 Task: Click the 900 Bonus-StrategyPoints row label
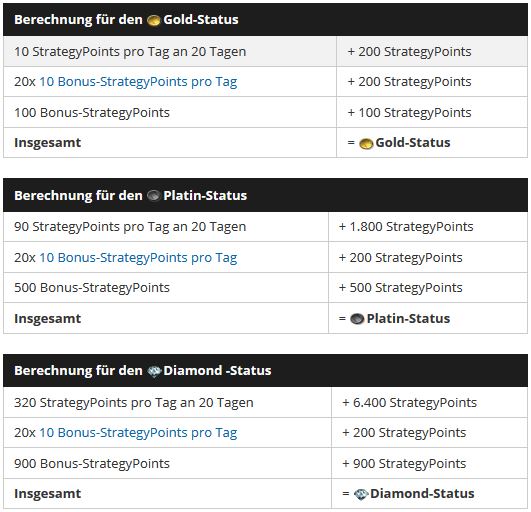[x=92, y=464]
